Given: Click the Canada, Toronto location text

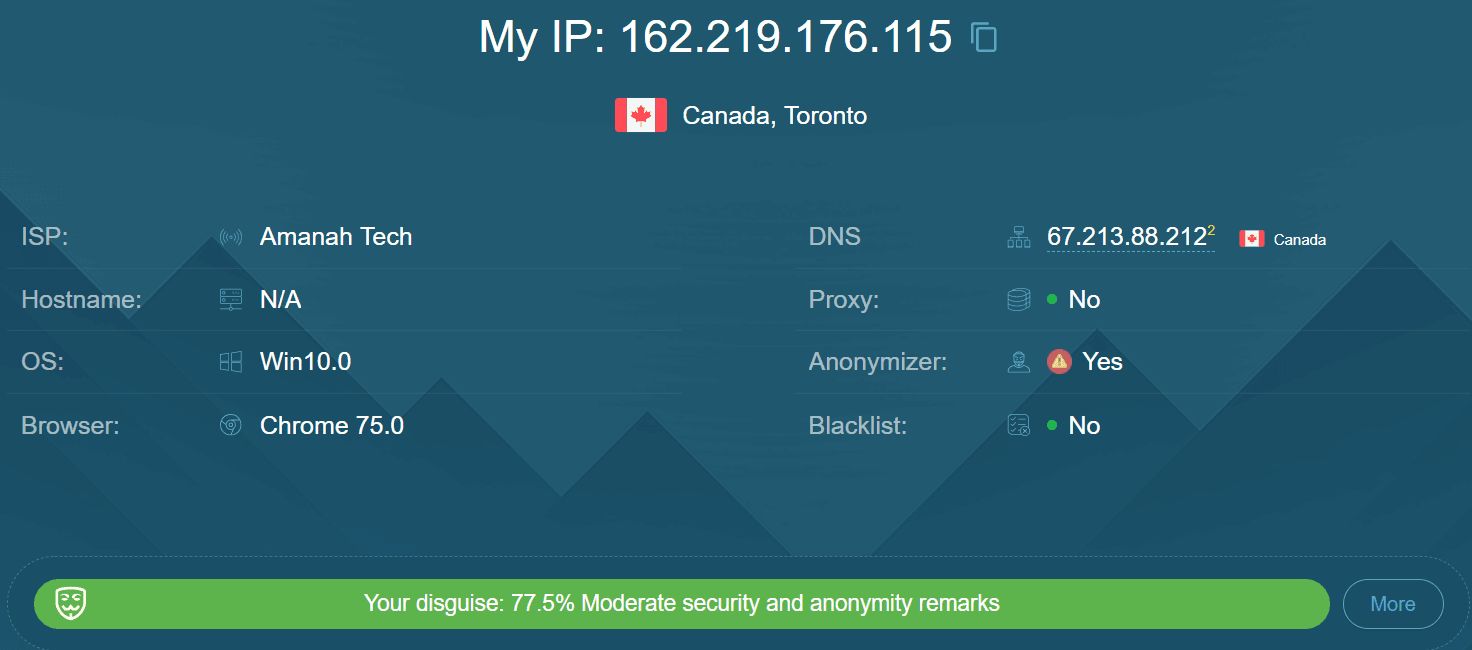Looking at the screenshot, I should 775,116.
